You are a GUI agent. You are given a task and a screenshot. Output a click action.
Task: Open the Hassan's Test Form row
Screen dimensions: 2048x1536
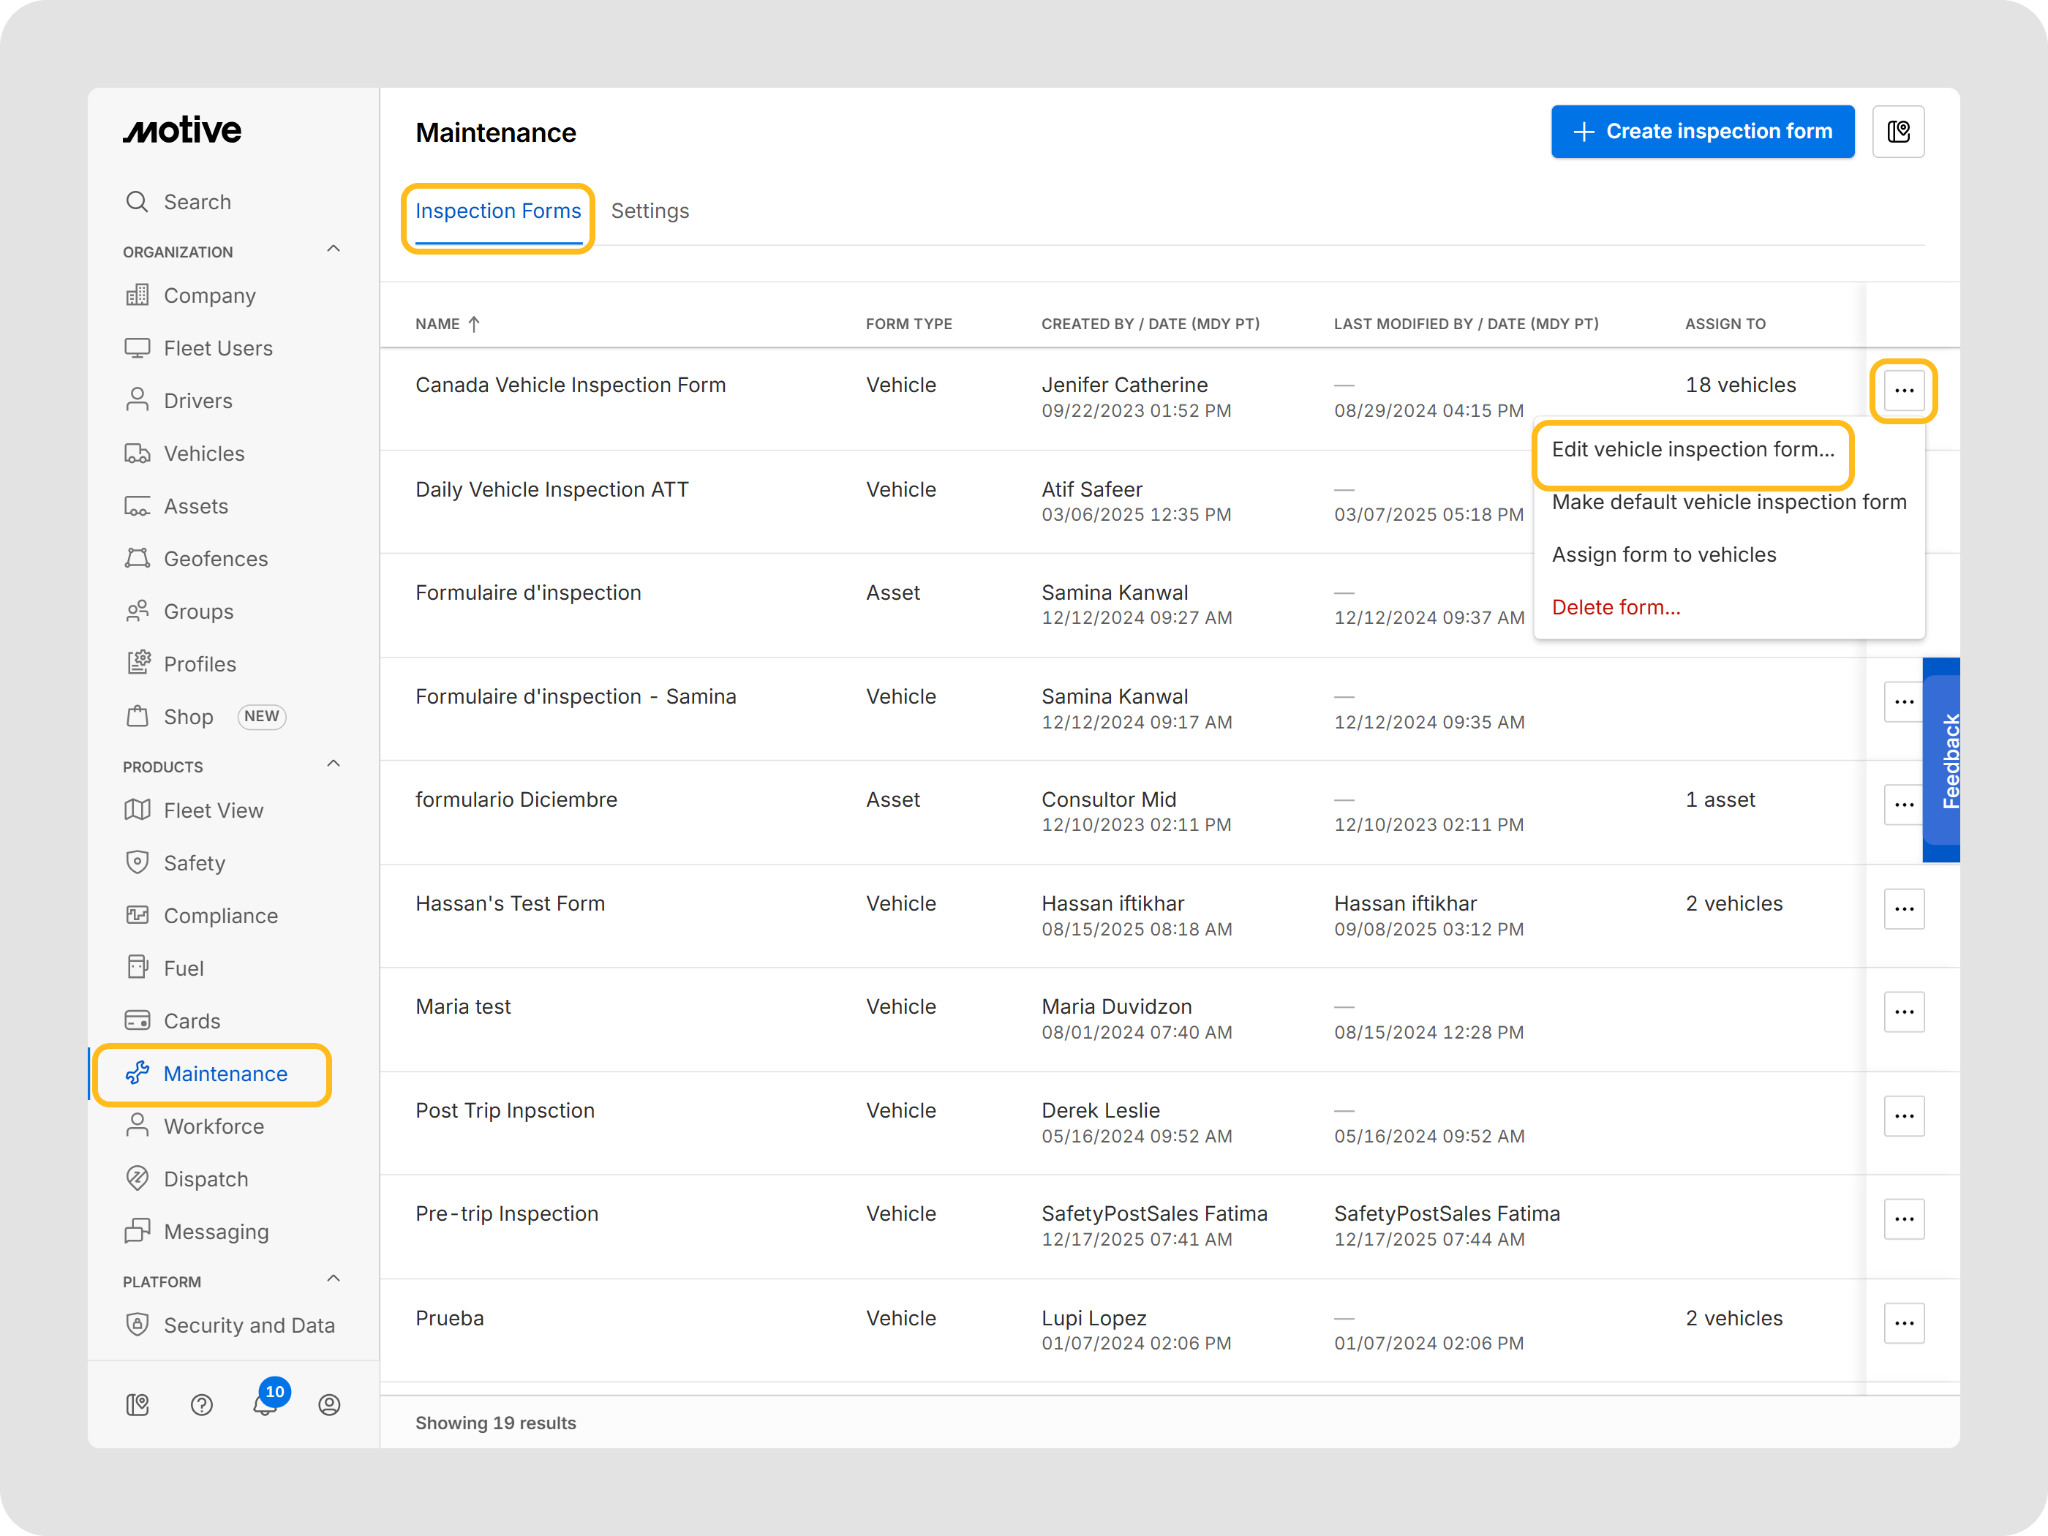(x=510, y=904)
